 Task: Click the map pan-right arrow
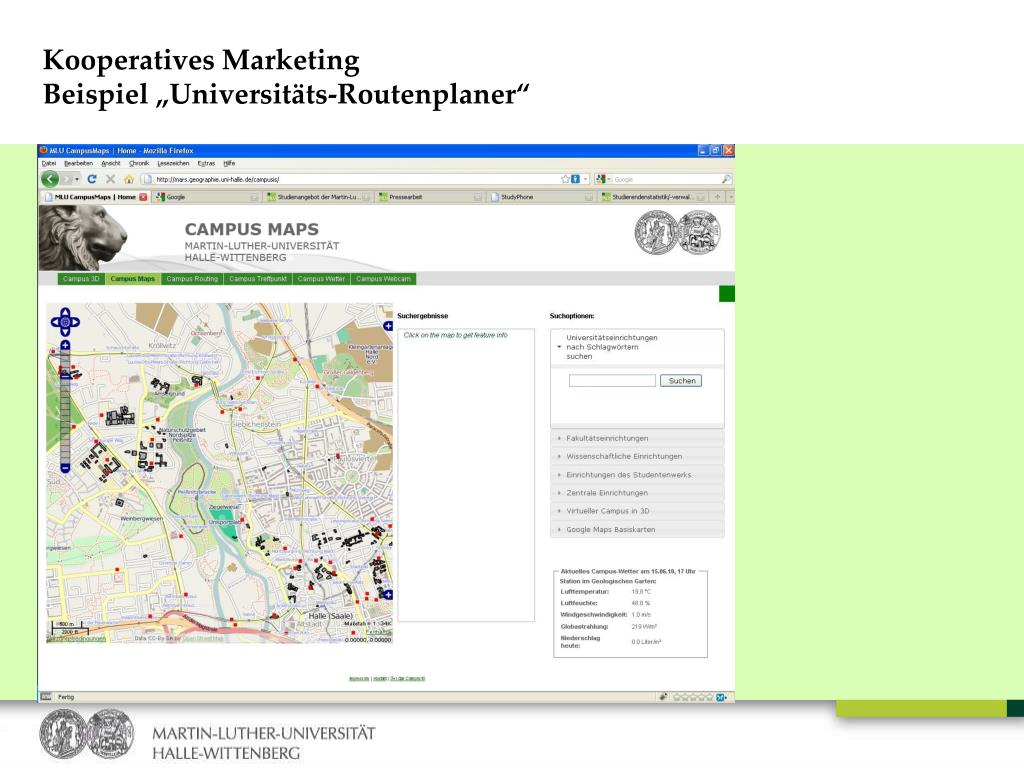point(75,322)
